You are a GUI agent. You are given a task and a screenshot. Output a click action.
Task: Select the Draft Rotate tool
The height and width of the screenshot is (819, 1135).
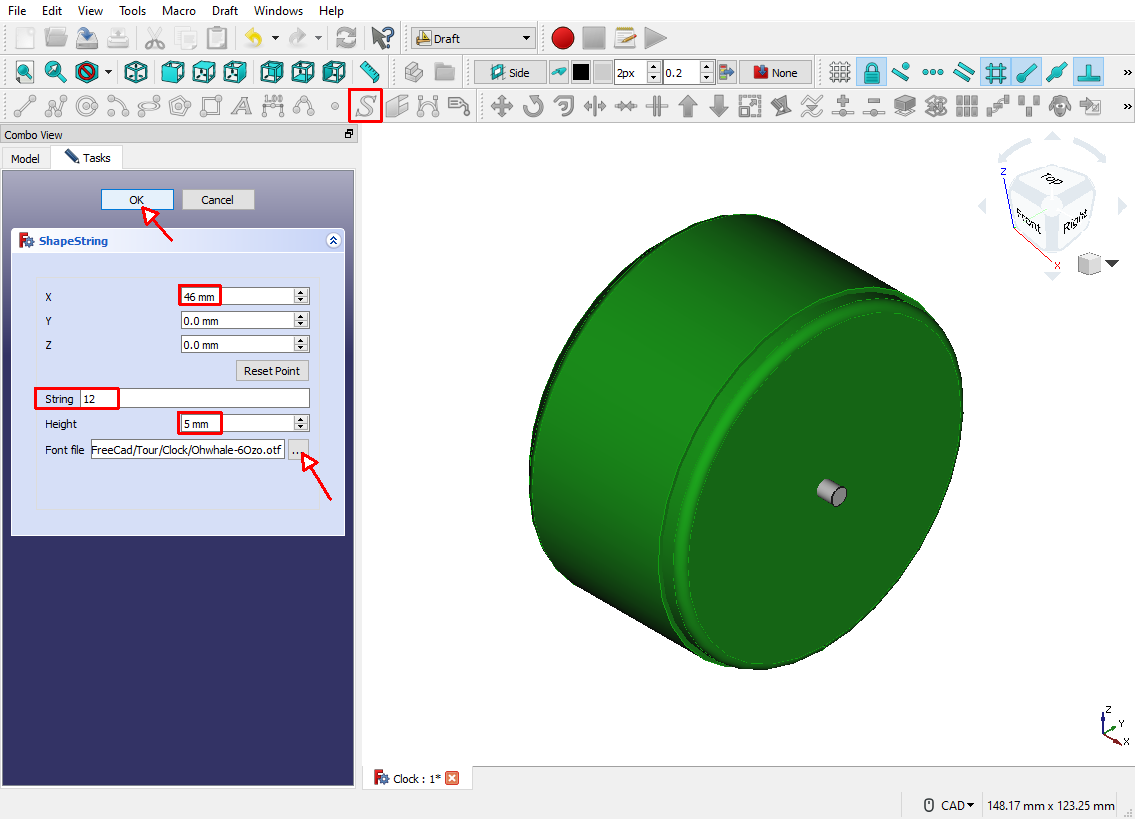coord(533,106)
